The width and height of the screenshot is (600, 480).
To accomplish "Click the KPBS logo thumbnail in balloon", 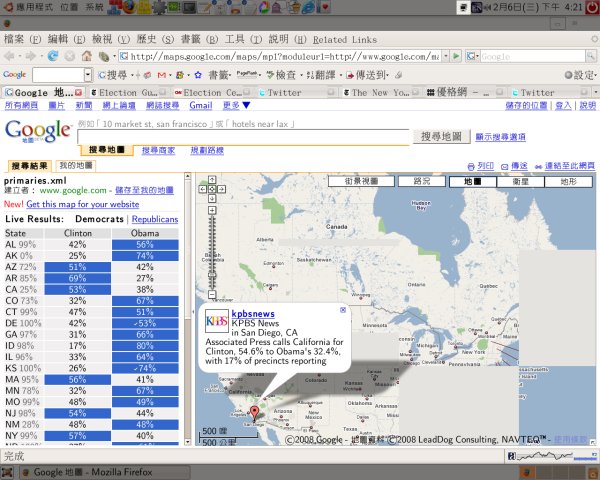I will coord(217,321).
